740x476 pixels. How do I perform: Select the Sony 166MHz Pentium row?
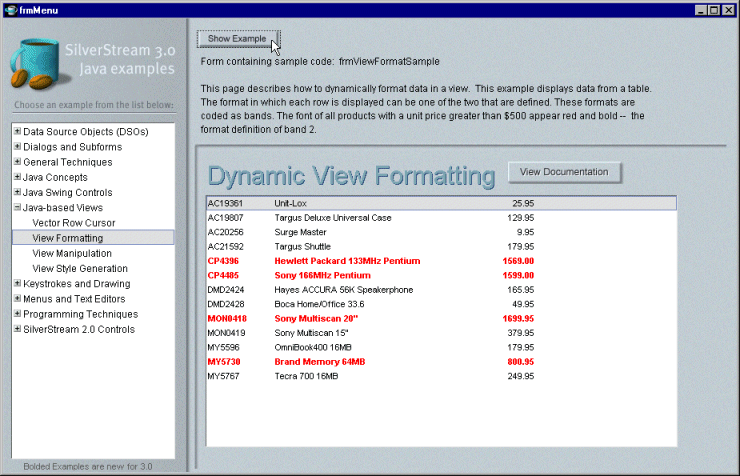[x=441, y=276]
